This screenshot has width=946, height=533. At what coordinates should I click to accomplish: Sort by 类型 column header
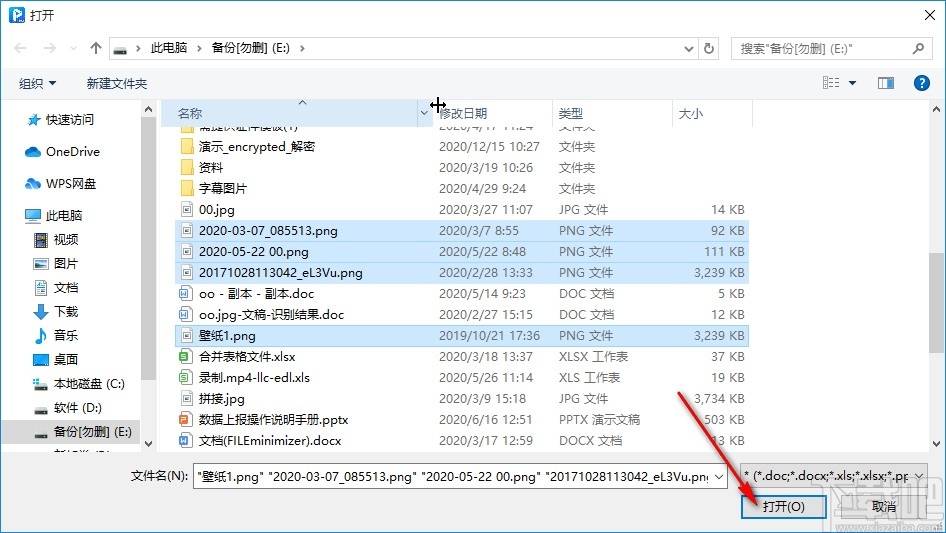[x=571, y=113]
